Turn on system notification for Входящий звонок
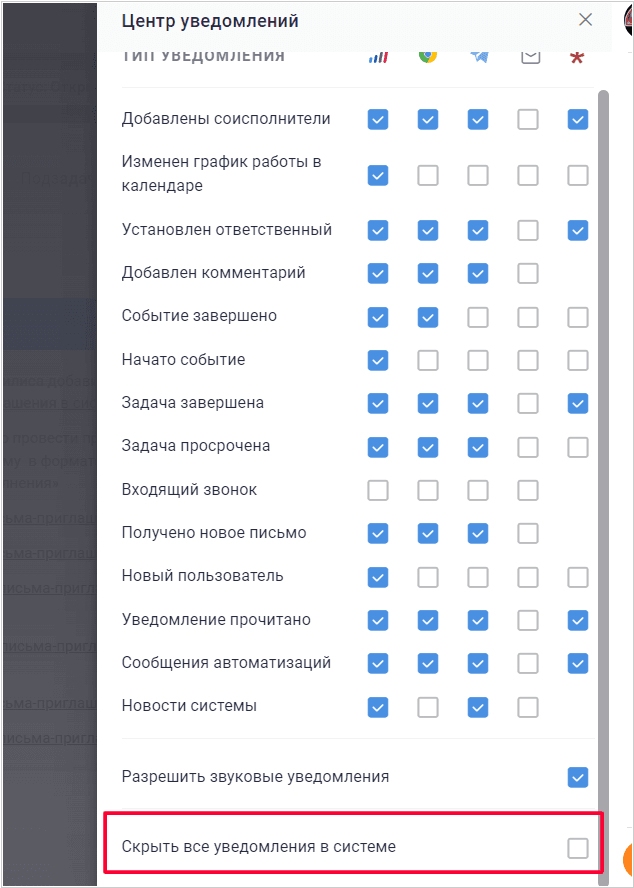Screen dimensions: 634x888 (377, 490)
